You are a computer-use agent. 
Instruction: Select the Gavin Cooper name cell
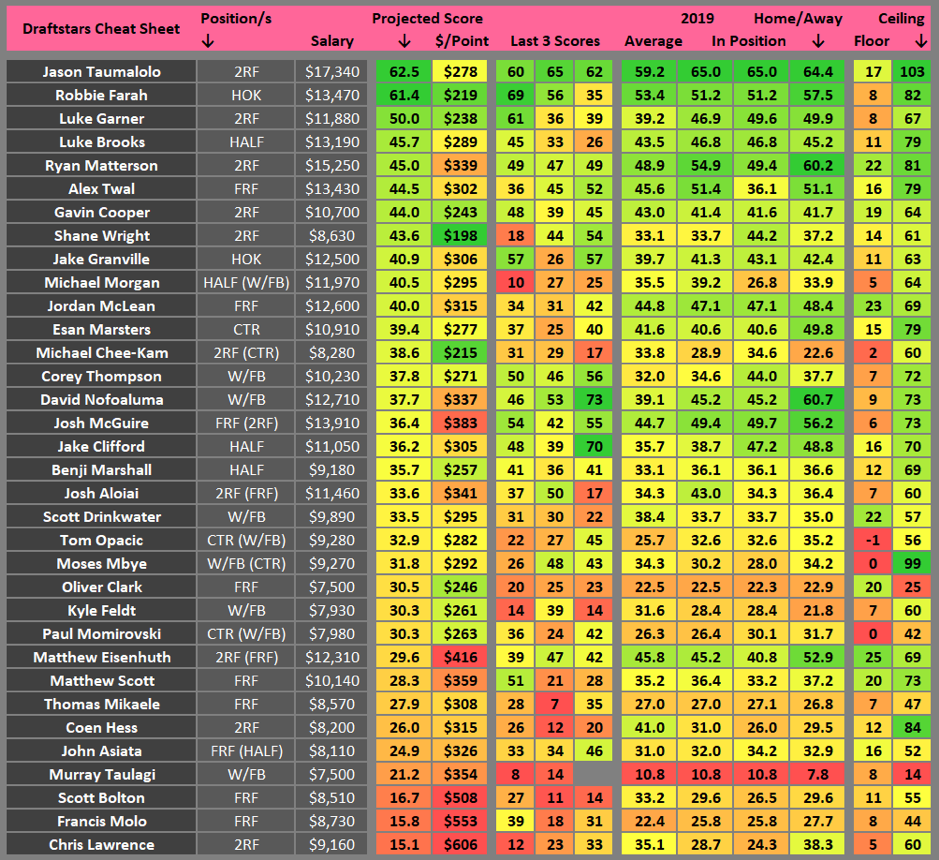coord(101,212)
